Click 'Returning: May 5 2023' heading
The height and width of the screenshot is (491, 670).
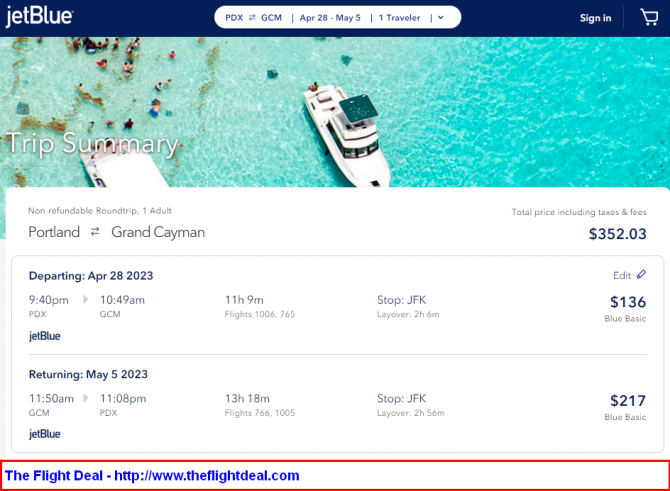[x=88, y=374]
